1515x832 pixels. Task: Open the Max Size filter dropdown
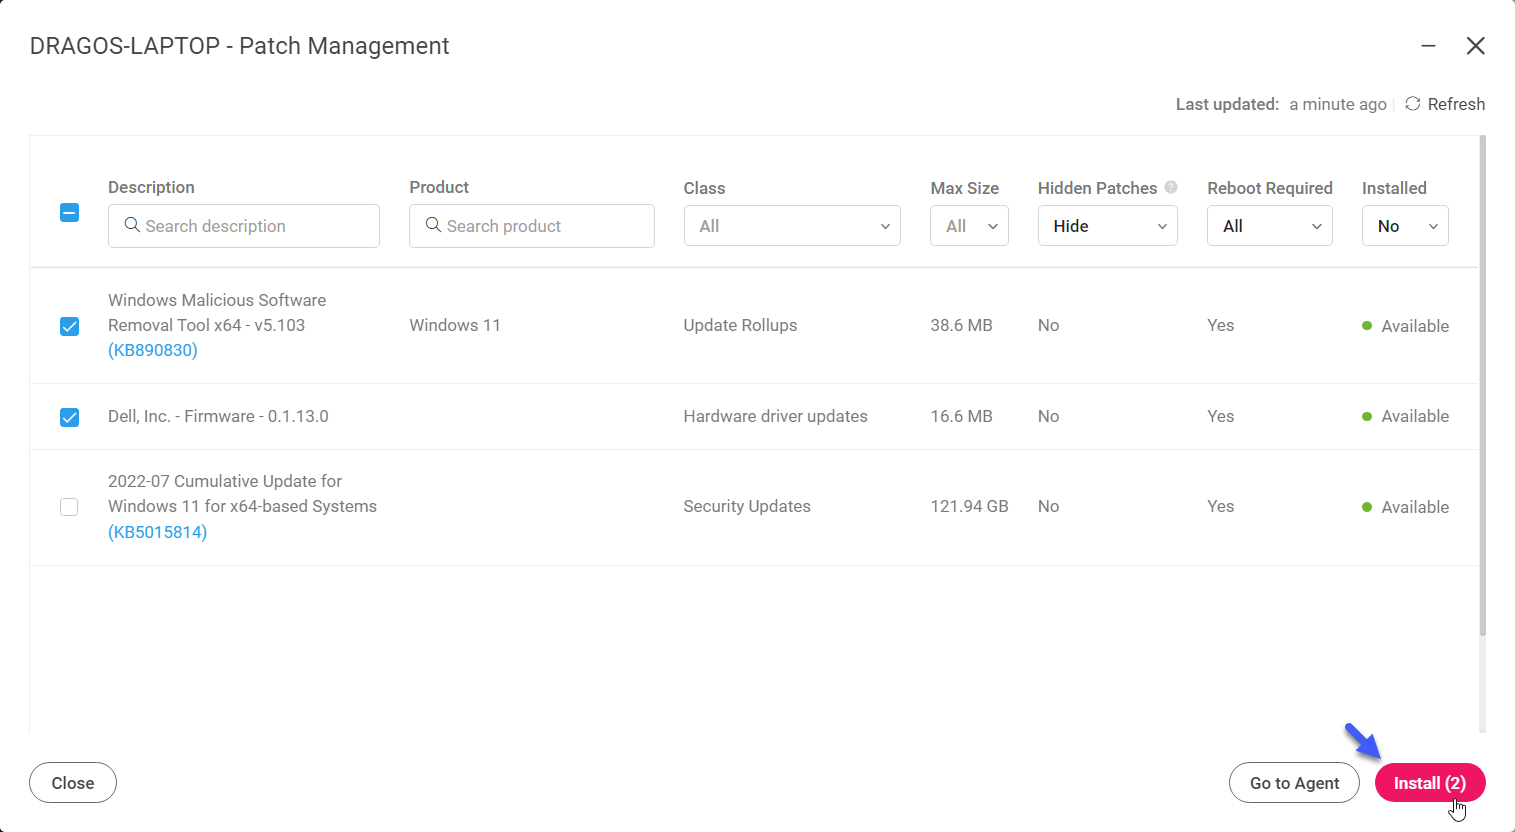point(969,226)
